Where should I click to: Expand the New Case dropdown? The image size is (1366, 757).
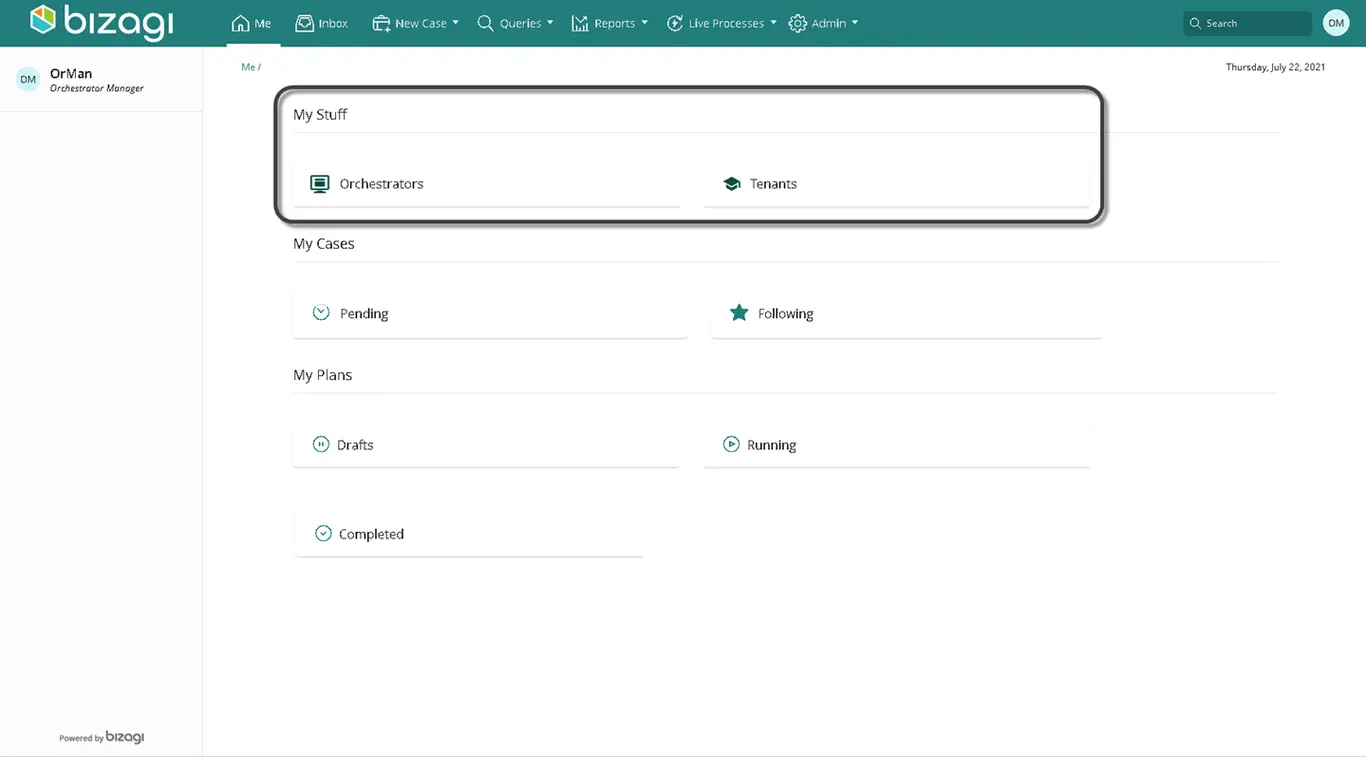(x=415, y=23)
